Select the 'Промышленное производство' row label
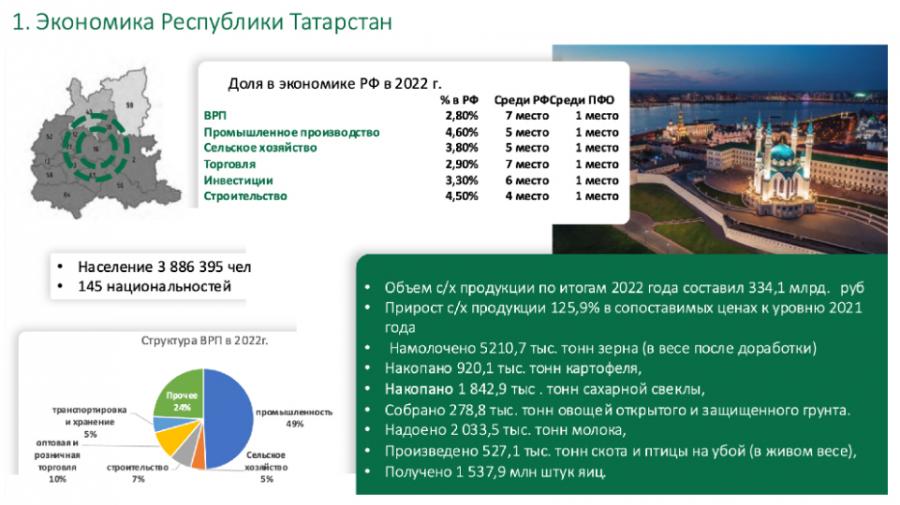 [292, 132]
